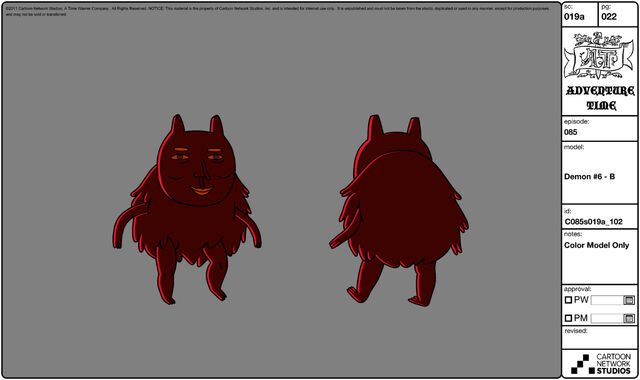Check the PM approval checkbox
The image size is (640, 380).
click(568, 318)
